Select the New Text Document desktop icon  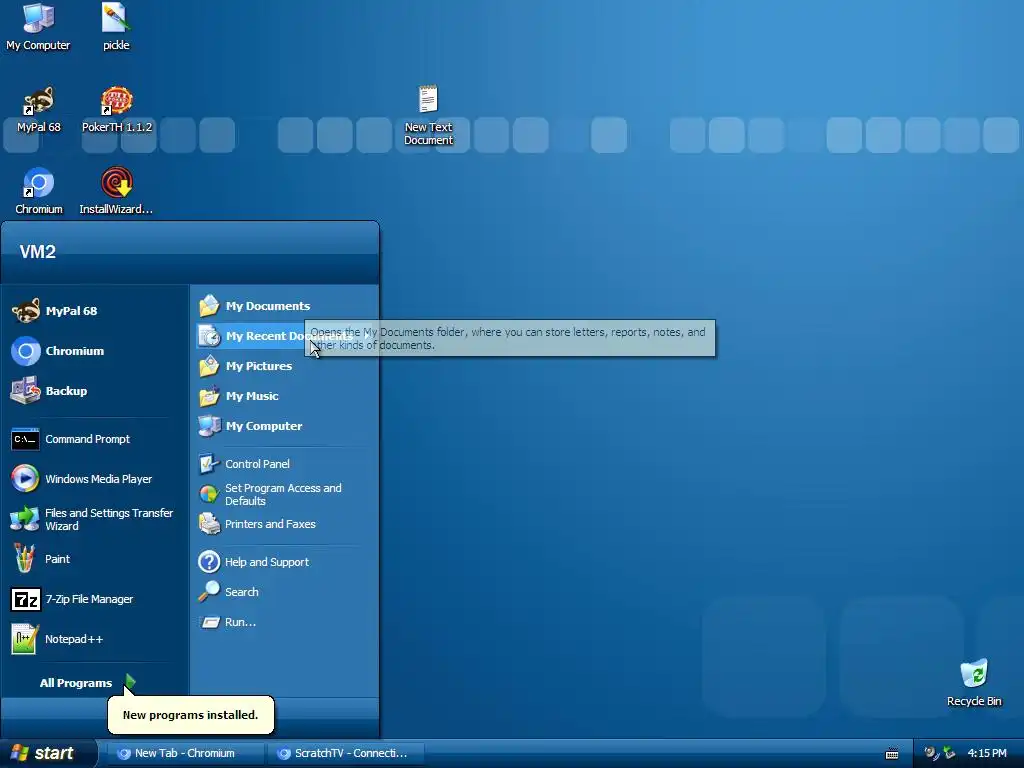(428, 115)
